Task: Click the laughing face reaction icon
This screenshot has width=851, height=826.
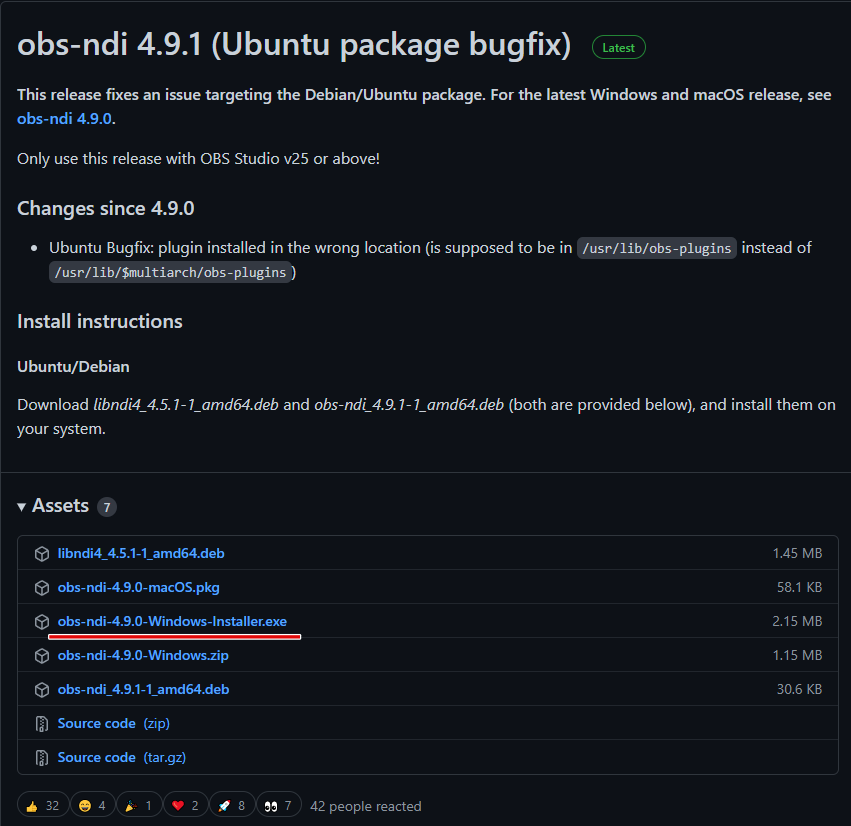Action: click(x=83, y=804)
